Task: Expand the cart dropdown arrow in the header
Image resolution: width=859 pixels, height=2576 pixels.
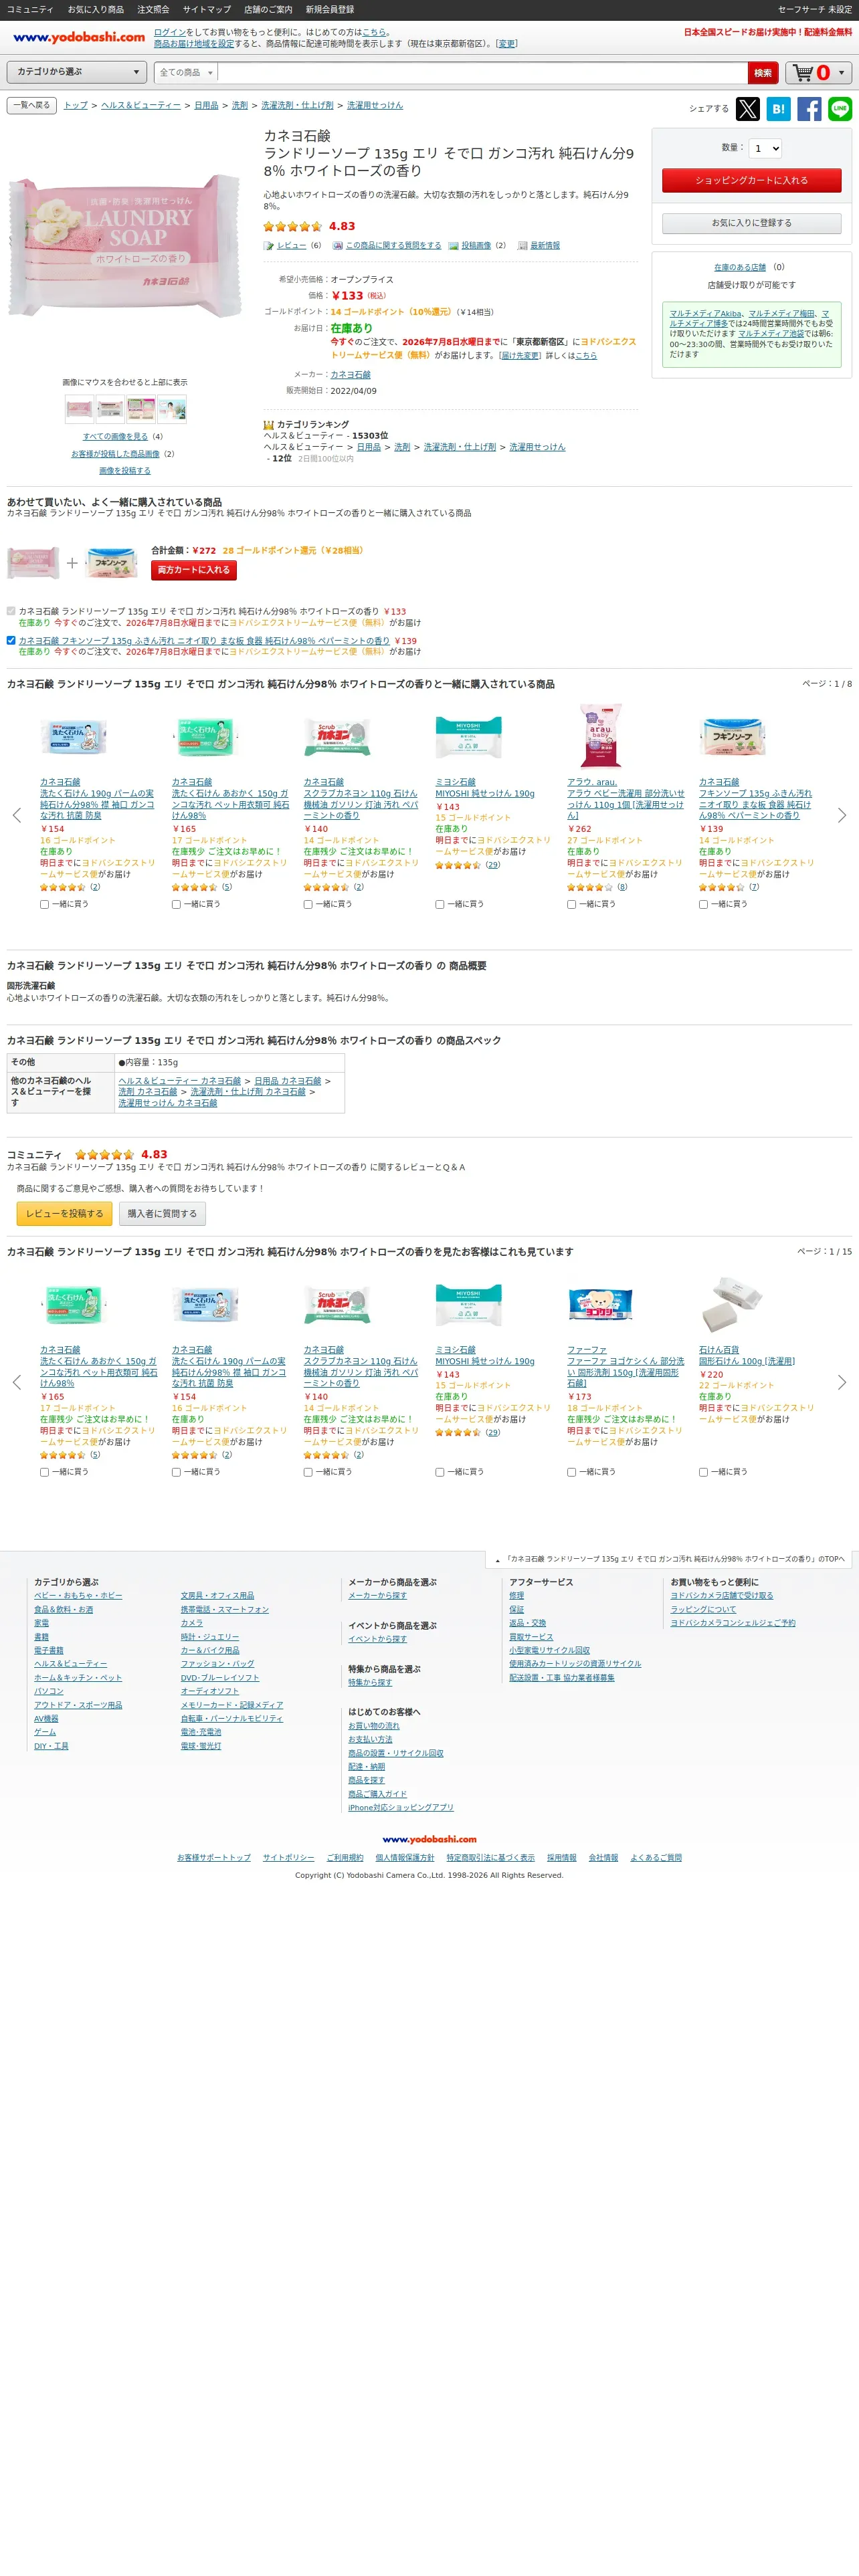Action: 841,73
